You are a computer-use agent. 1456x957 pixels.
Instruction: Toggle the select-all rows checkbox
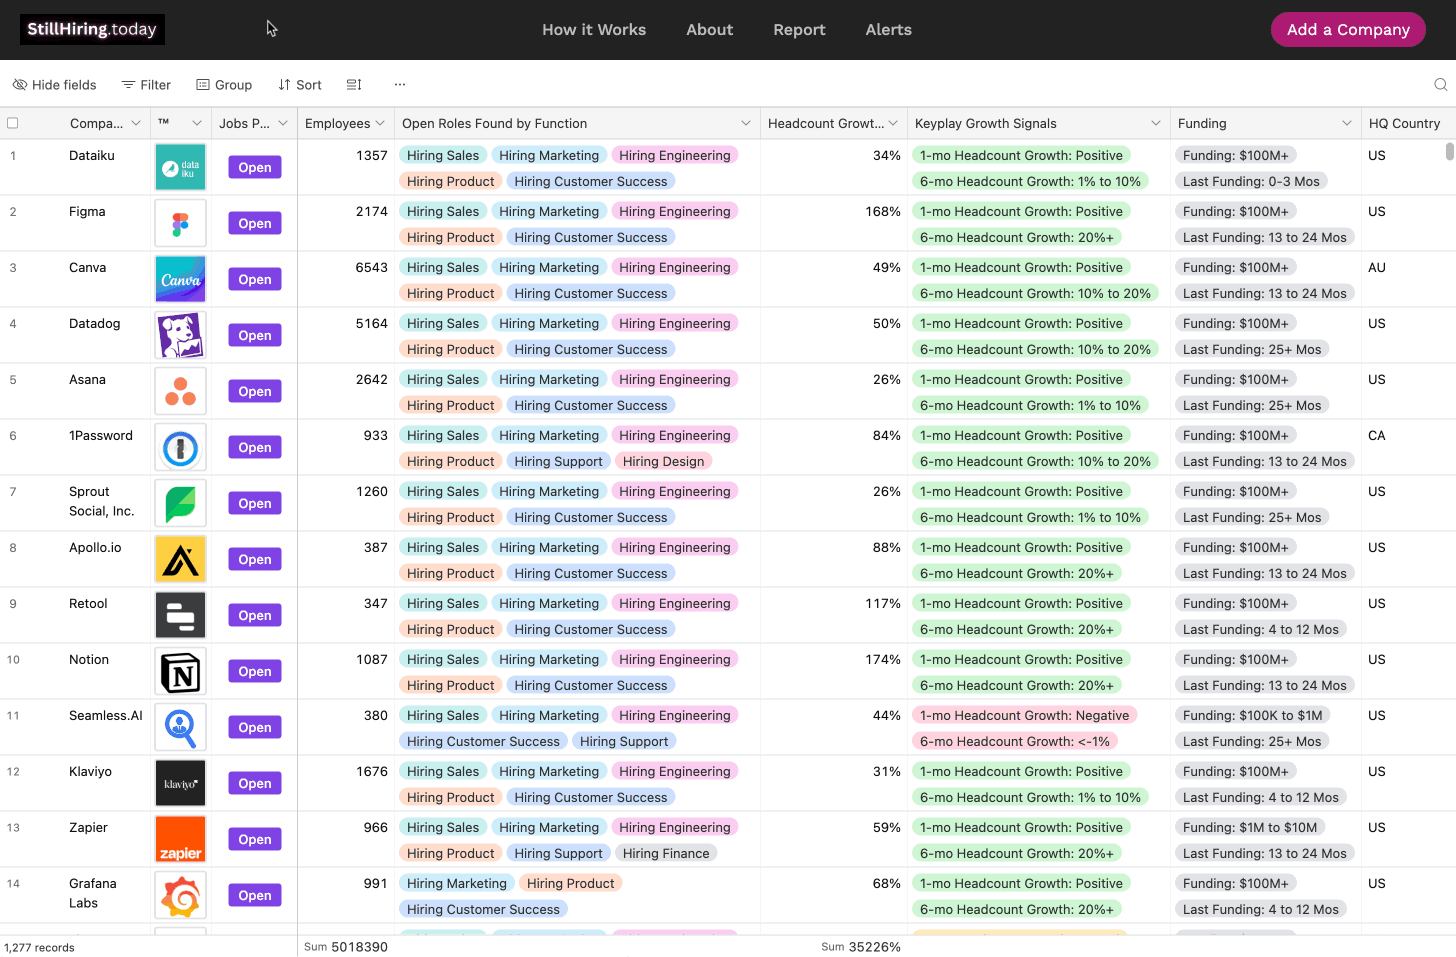click(x=13, y=123)
